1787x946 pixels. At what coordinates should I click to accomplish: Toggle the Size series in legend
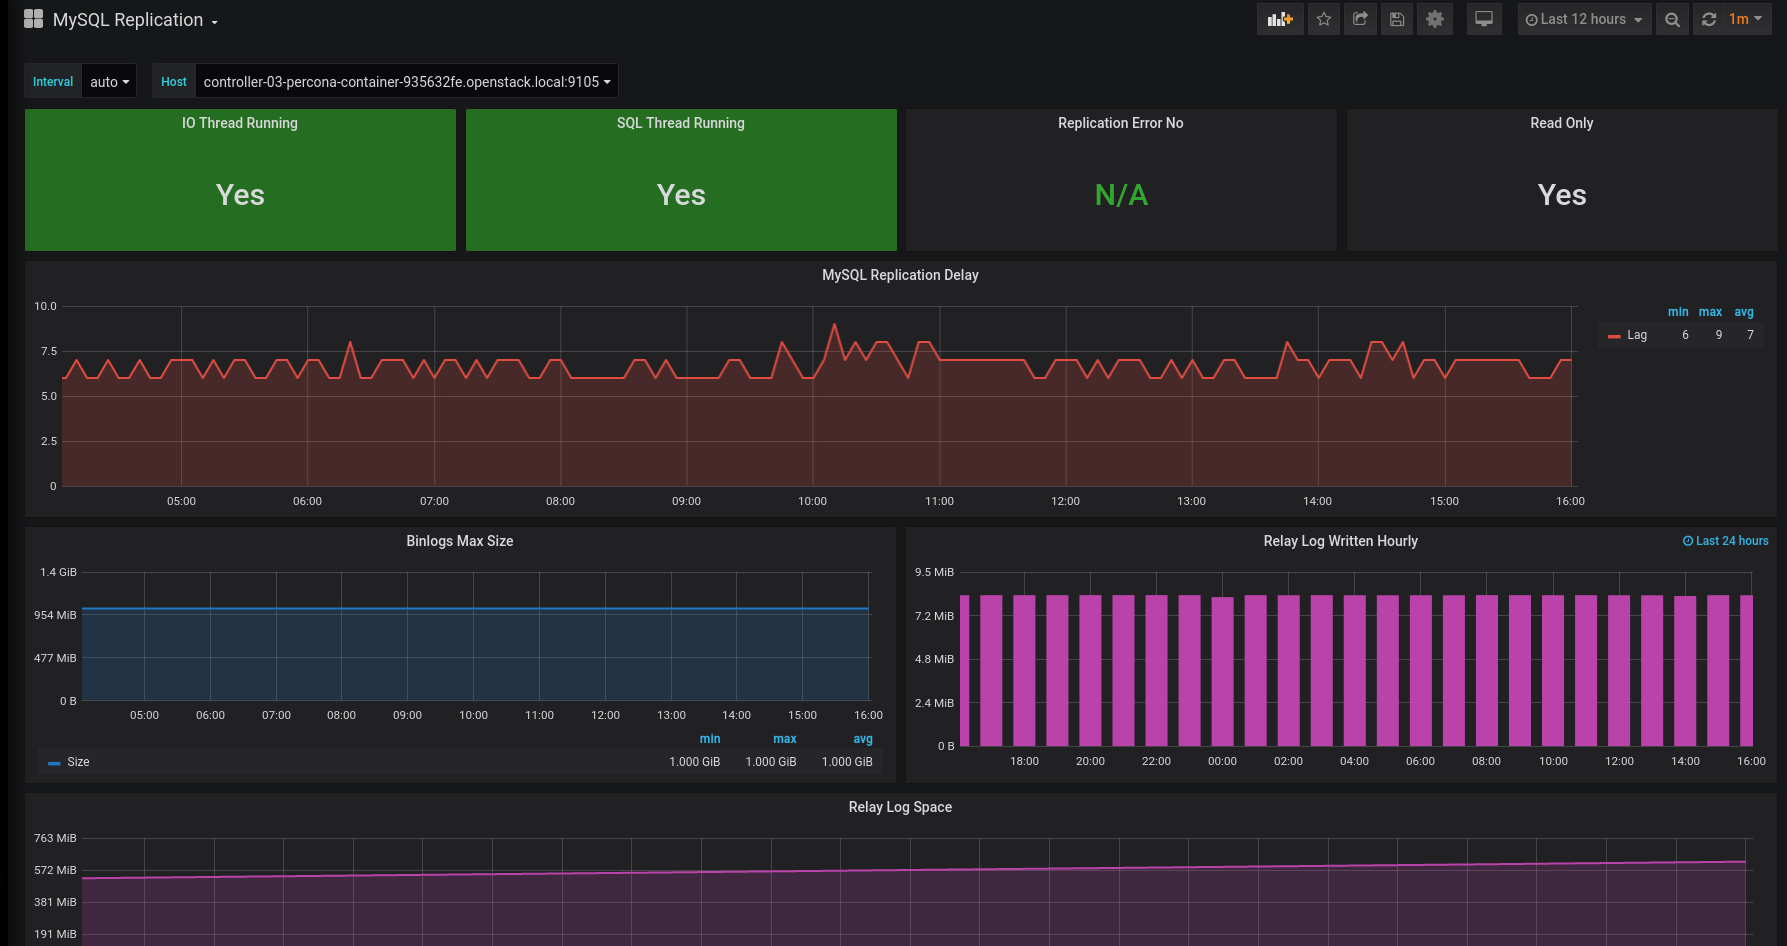78,762
